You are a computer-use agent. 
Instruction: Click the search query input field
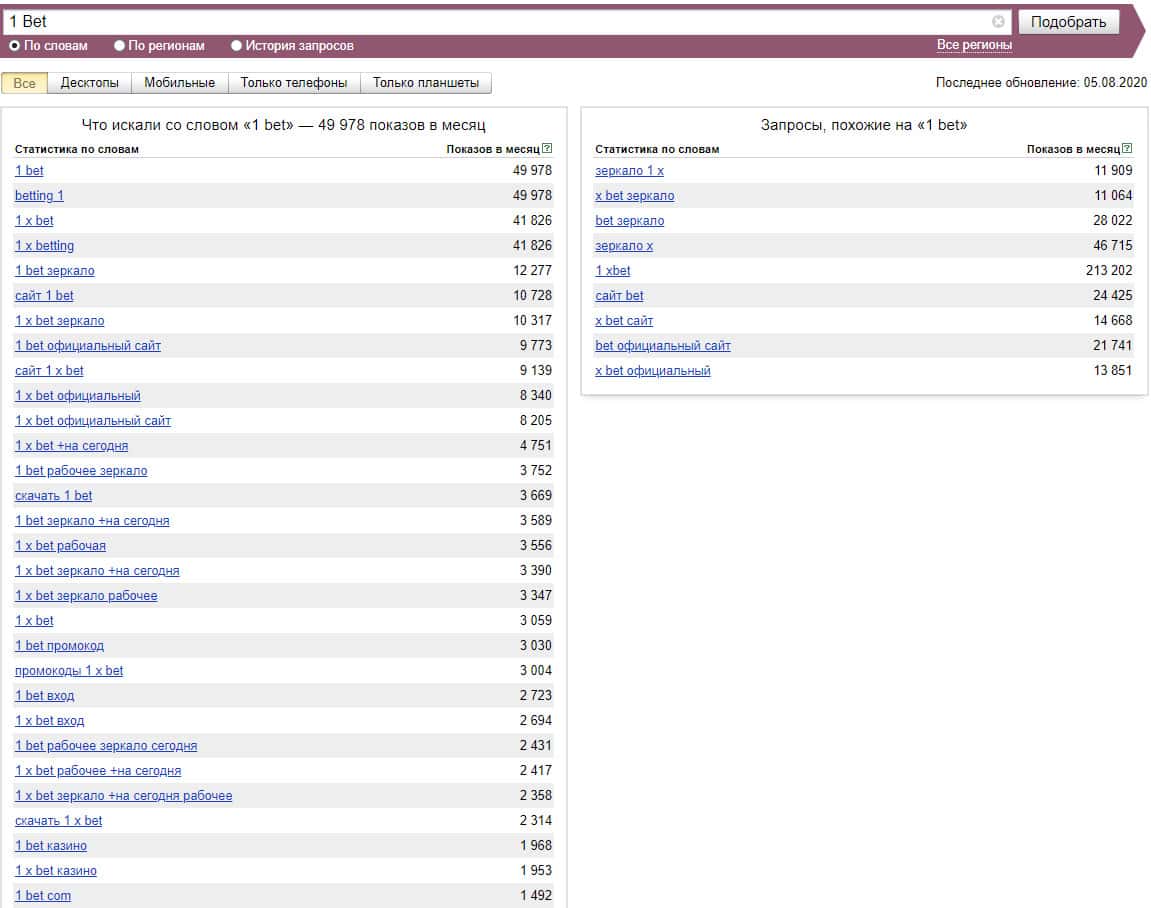click(x=500, y=21)
